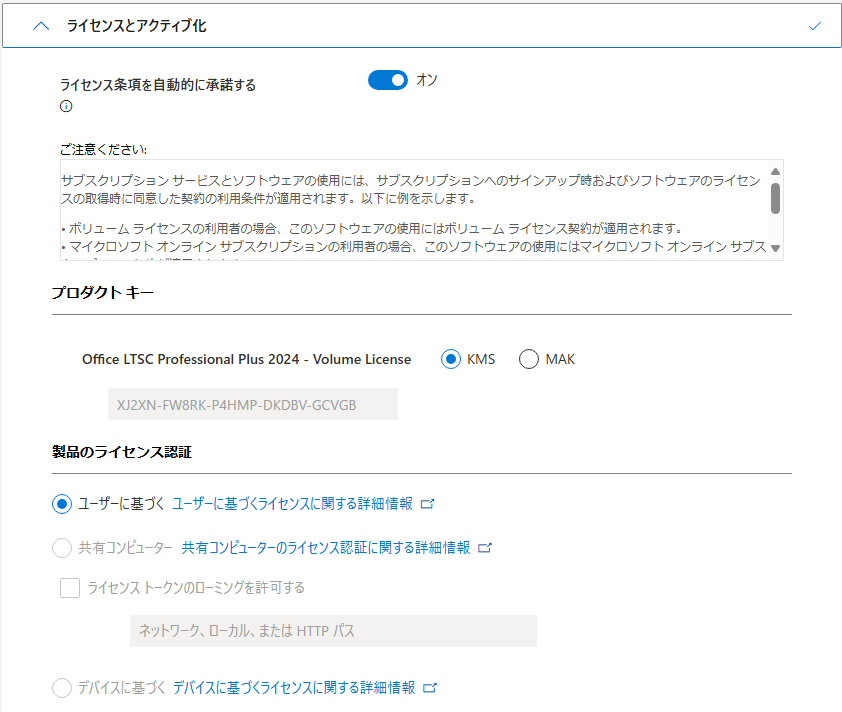Select ユーザーに基づく license activation radio
The image size is (842, 712).
pos(62,504)
